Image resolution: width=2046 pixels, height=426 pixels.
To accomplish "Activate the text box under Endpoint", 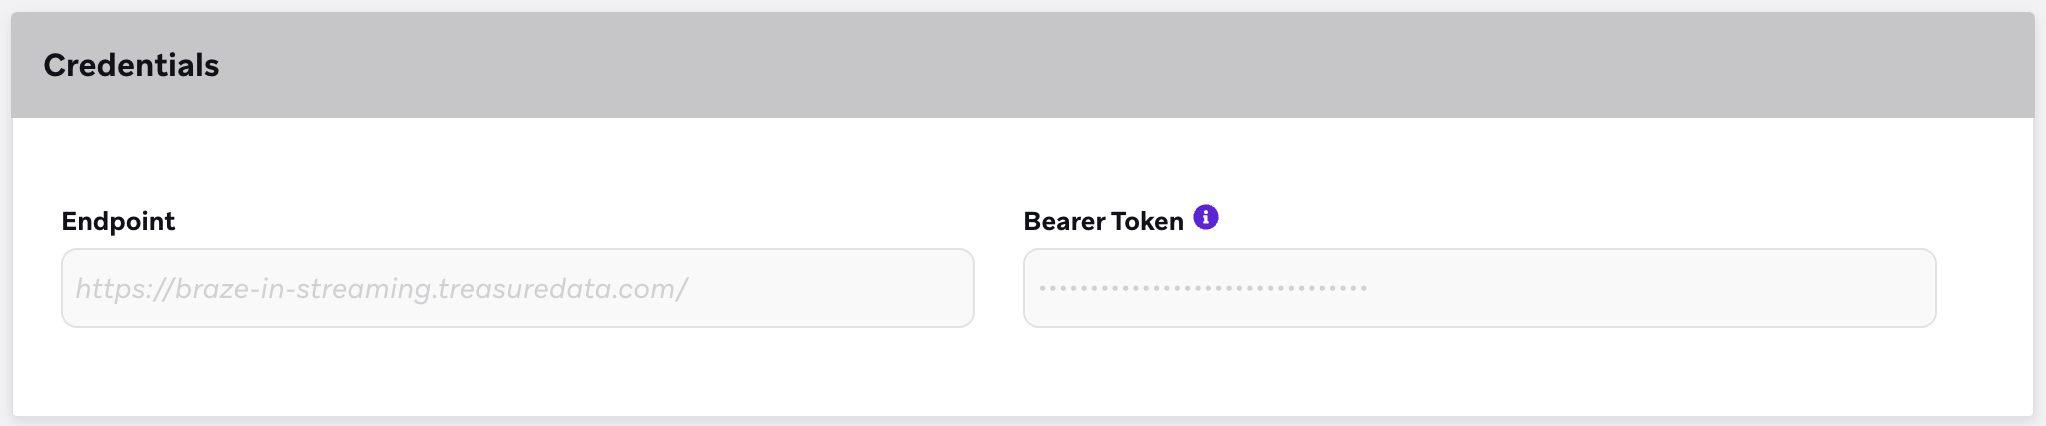I will (x=517, y=288).
